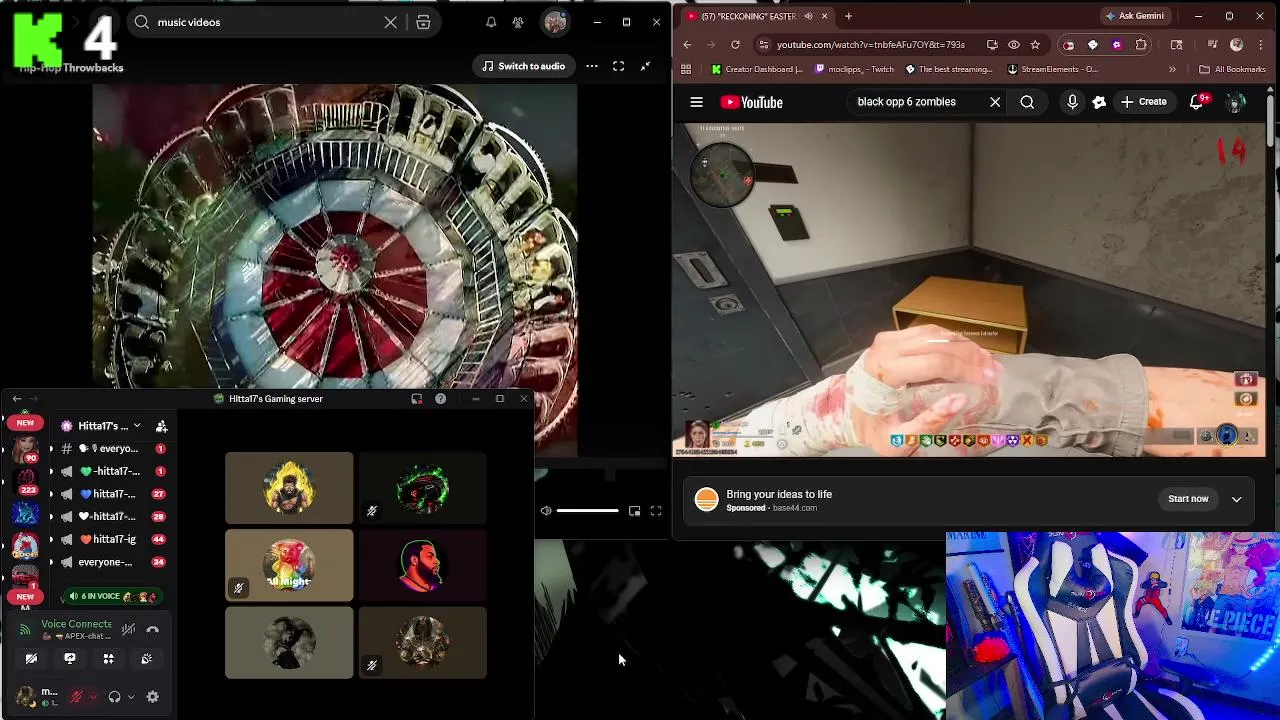Expand Discord headphone output options arrow
The height and width of the screenshot is (720, 1280).
click(x=131, y=697)
